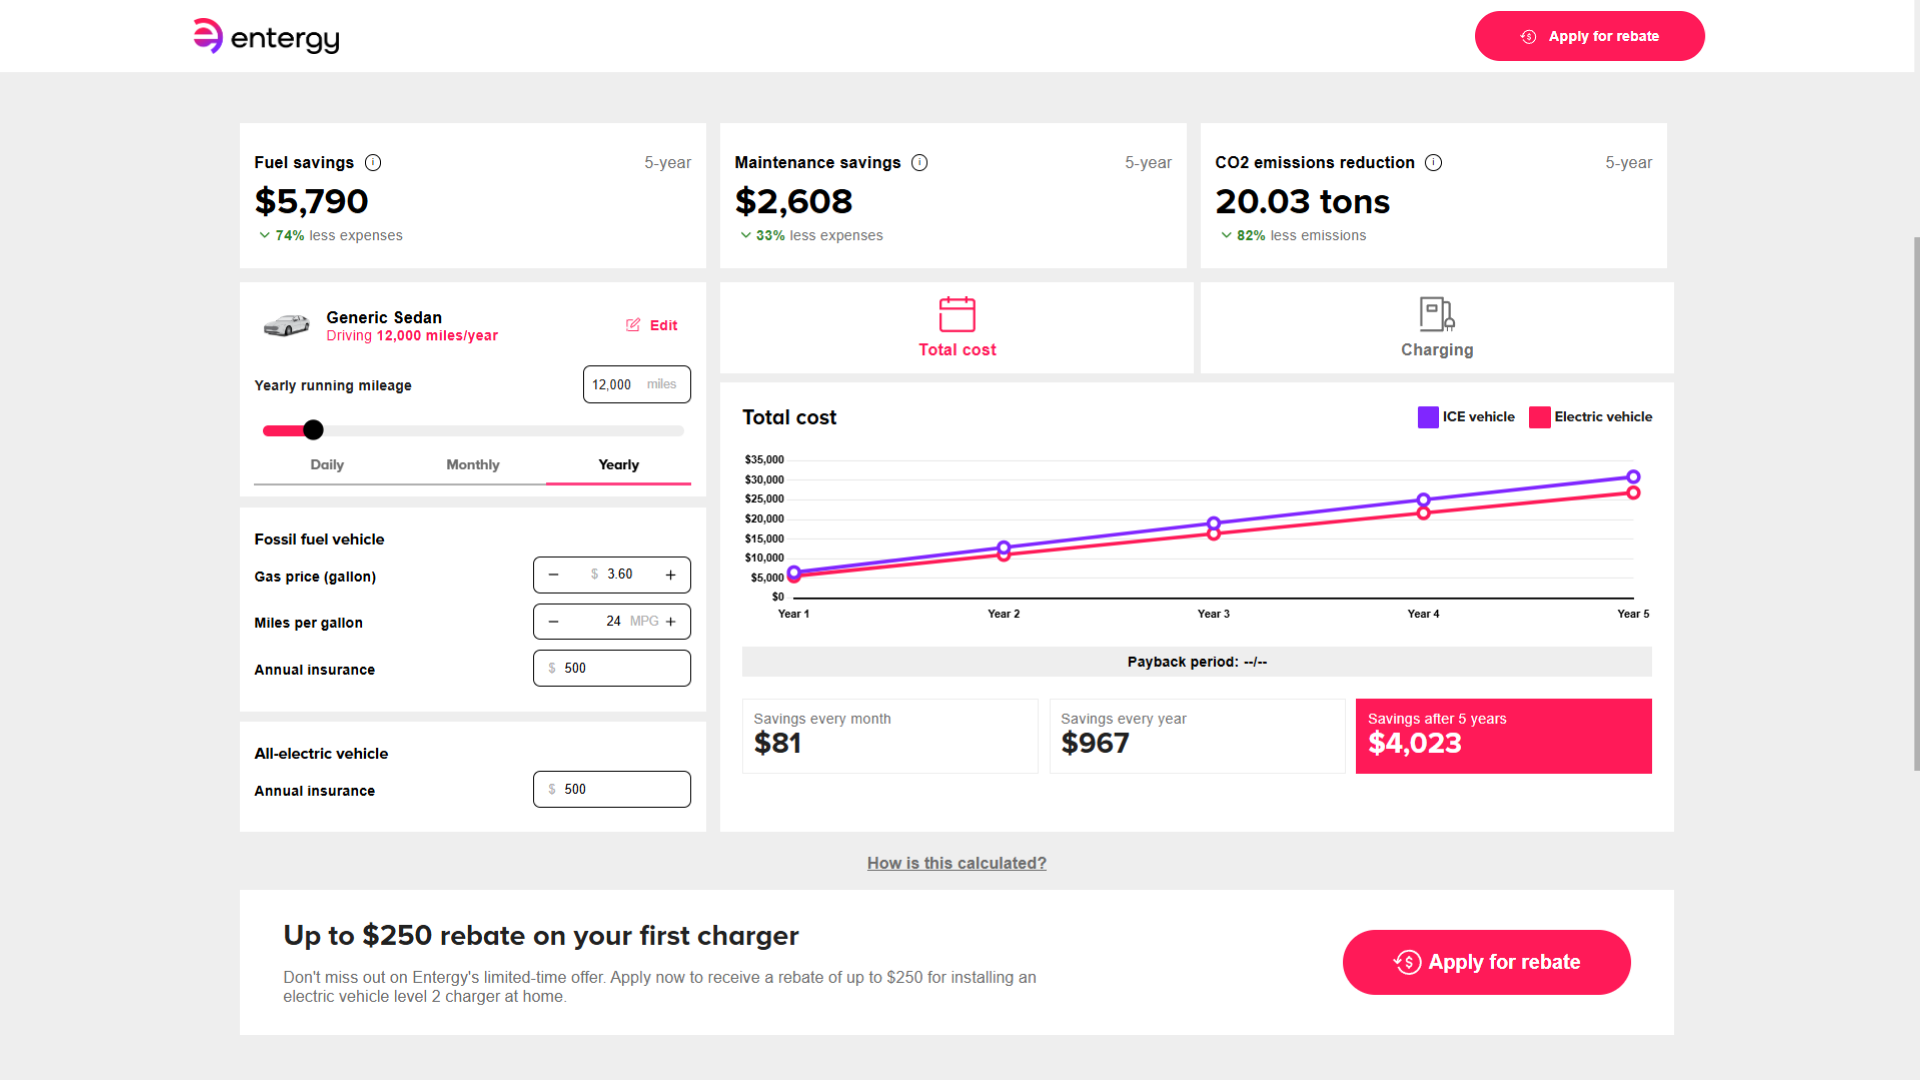
Task: Increase gas price with plus button
Action: (671, 575)
